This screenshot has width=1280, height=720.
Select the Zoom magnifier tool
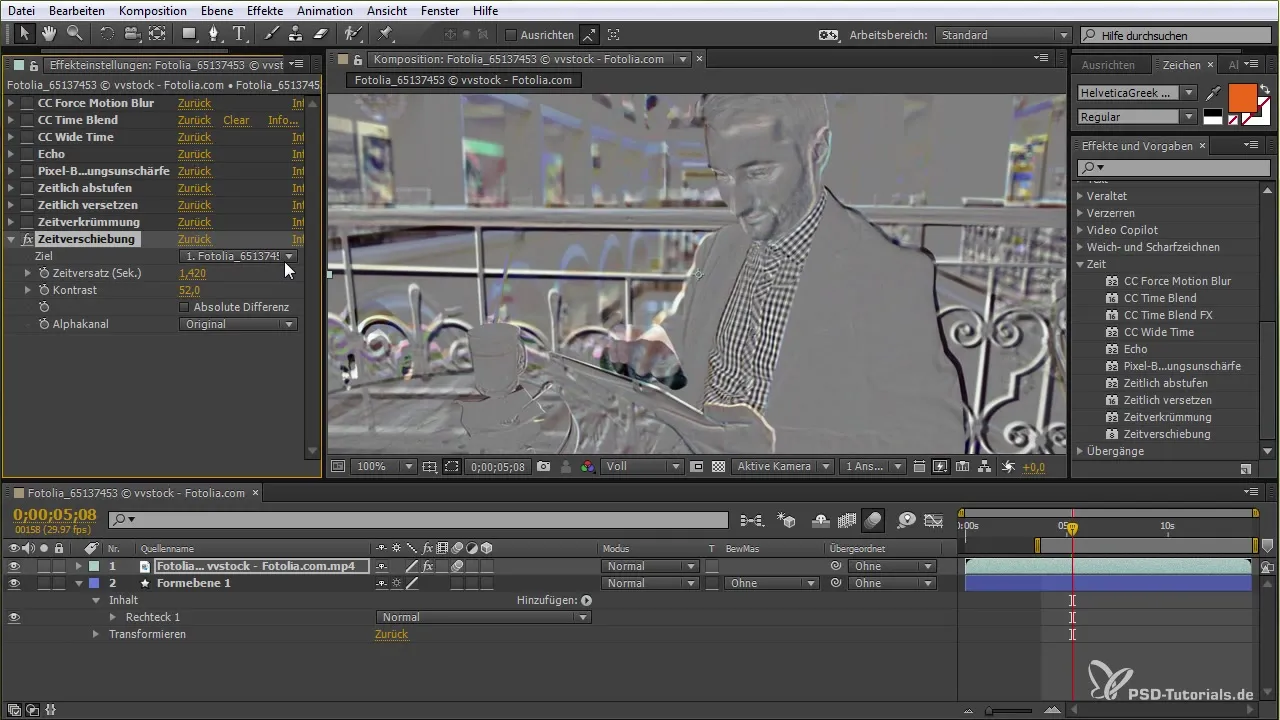coord(74,34)
